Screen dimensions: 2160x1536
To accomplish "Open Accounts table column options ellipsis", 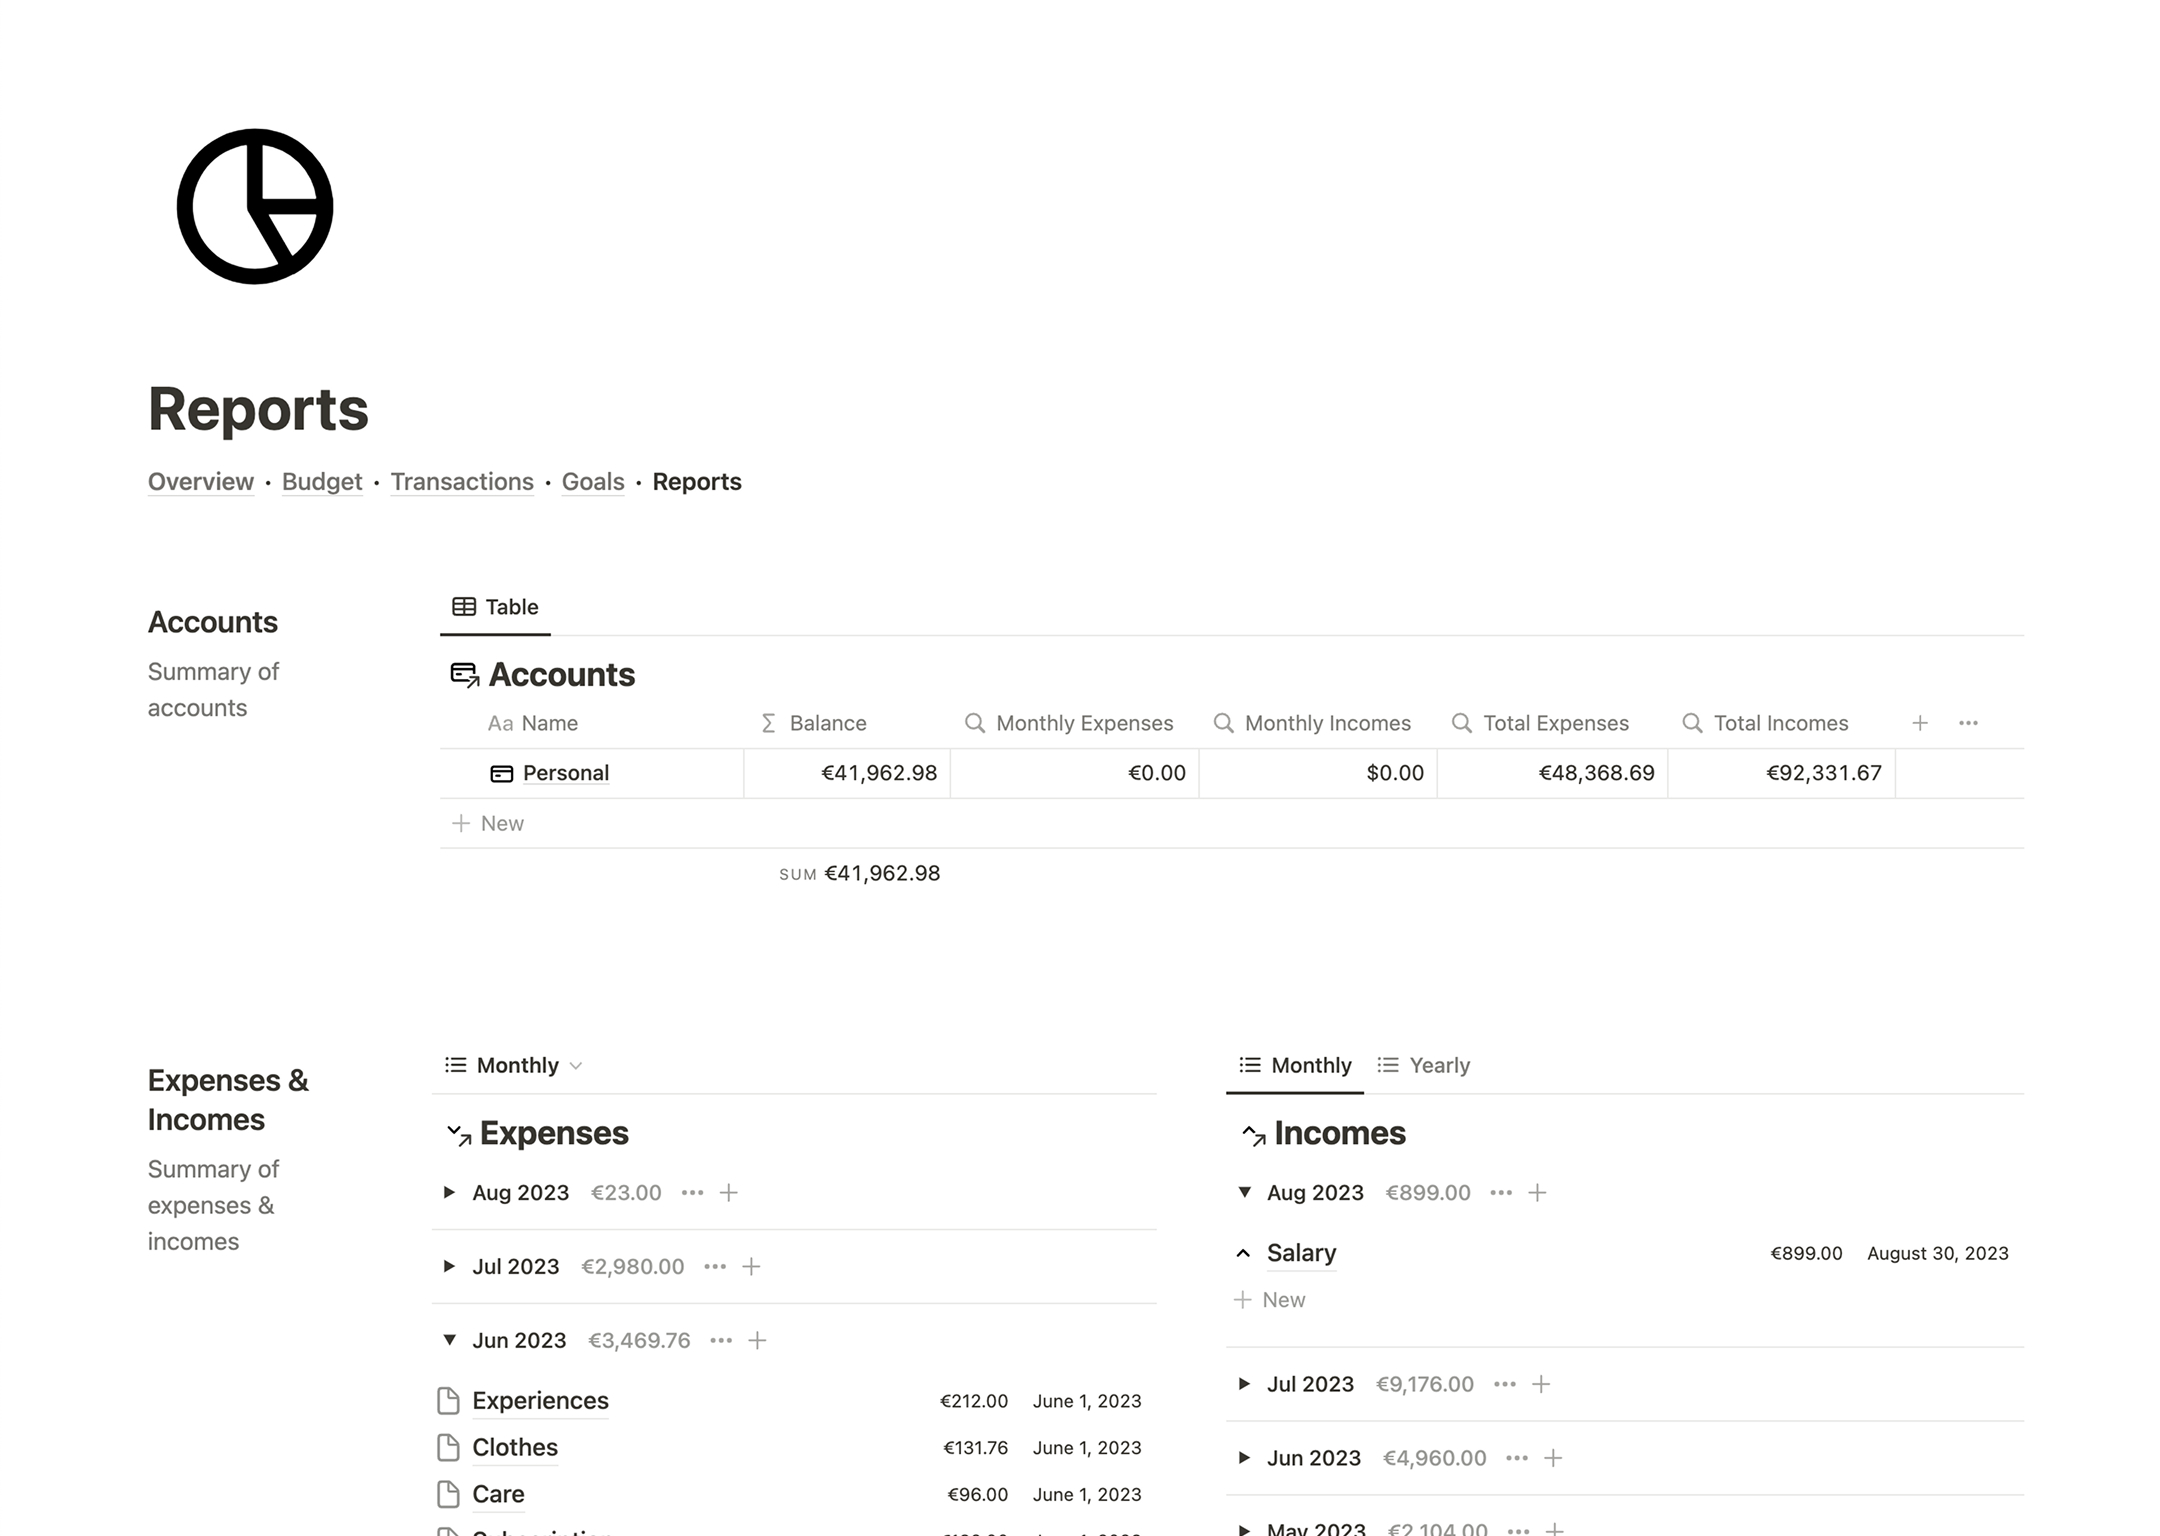I will pos(1968,723).
